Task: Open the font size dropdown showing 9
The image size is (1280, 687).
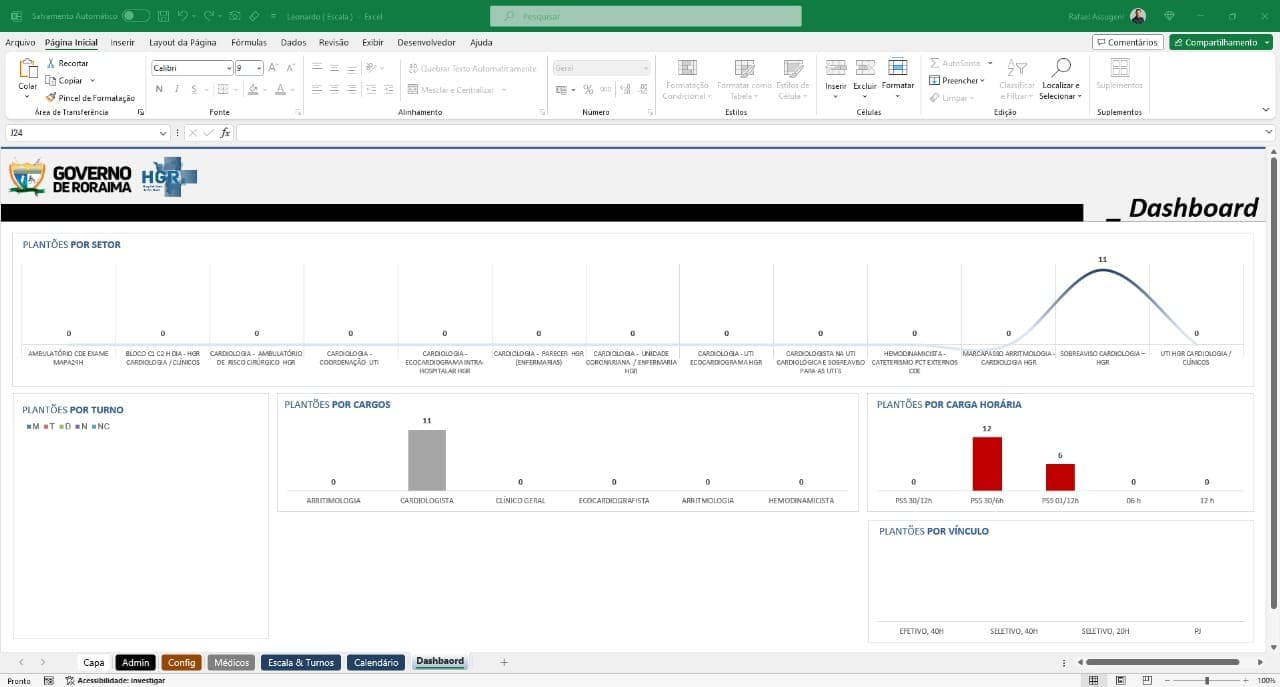Action: [259, 68]
